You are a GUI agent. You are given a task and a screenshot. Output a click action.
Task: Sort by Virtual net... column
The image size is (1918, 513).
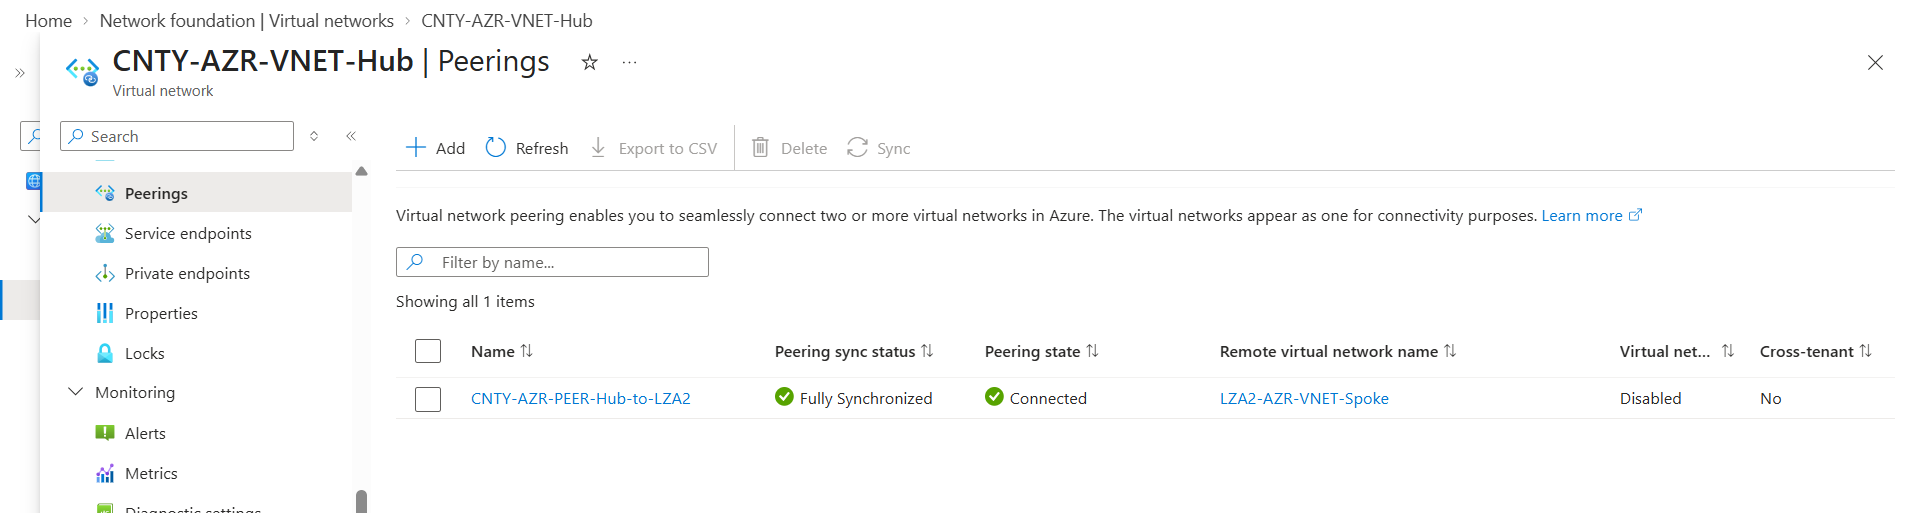1677,351
